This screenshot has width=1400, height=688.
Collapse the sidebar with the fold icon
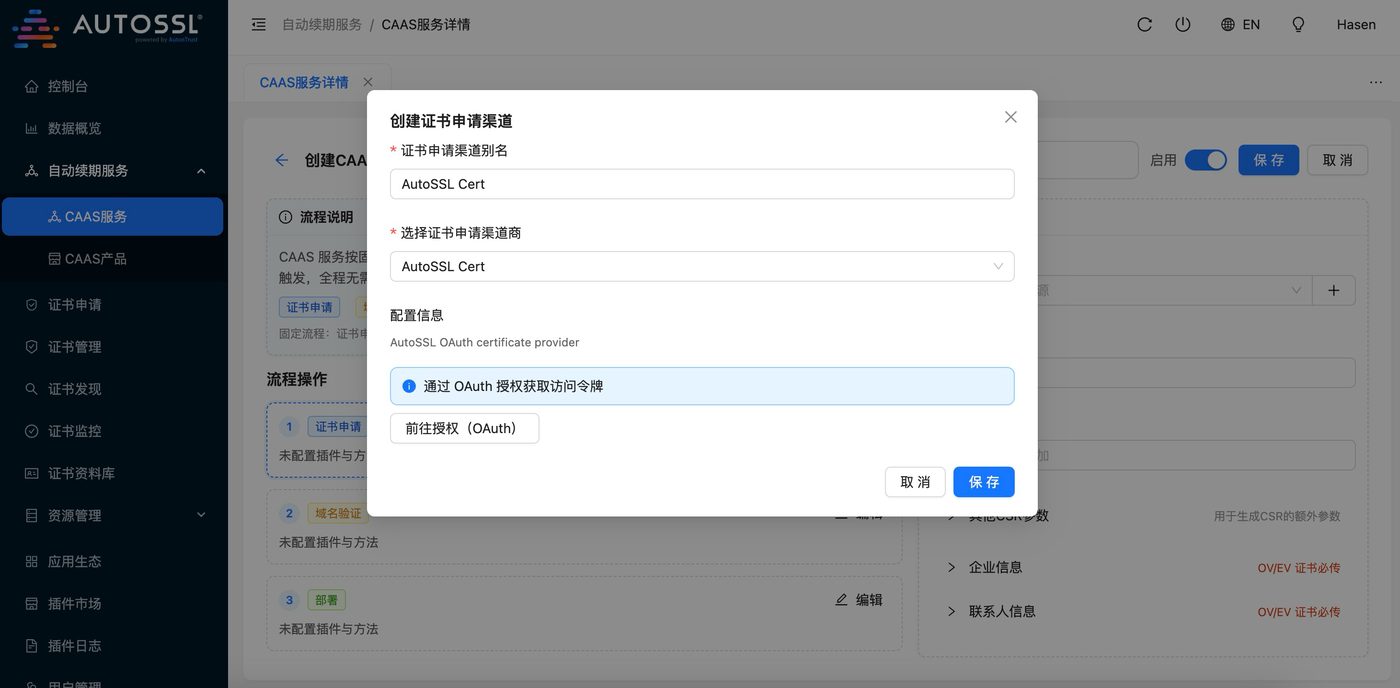pyautogui.click(x=259, y=24)
